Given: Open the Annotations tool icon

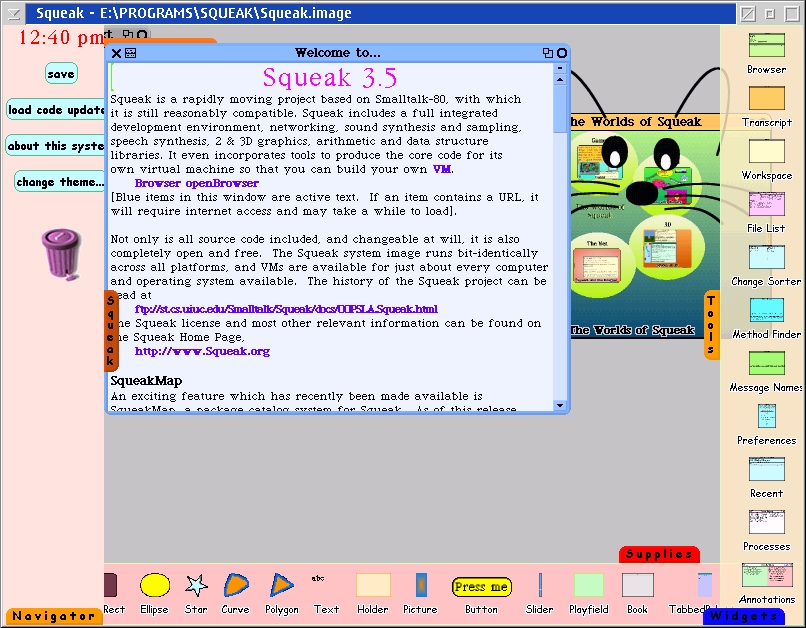Looking at the screenshot, I should (x=766, y=575).
